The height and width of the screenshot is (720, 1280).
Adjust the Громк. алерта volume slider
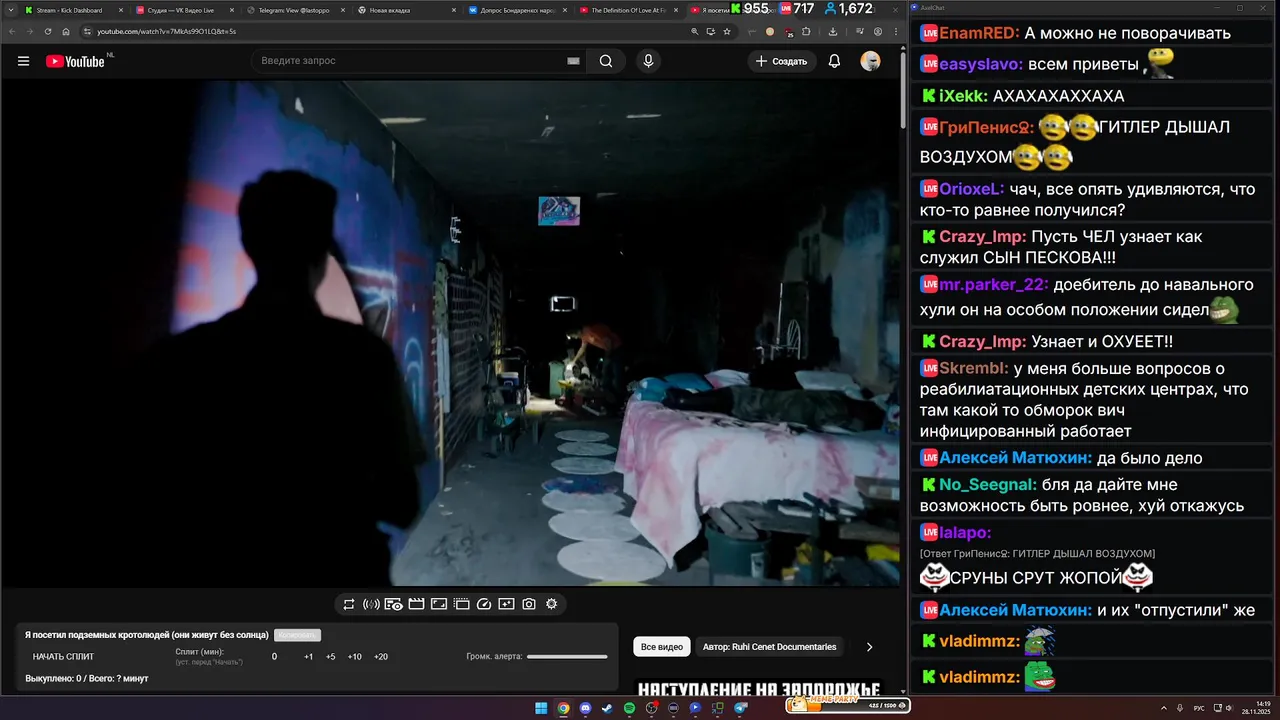tap(567, 657)
